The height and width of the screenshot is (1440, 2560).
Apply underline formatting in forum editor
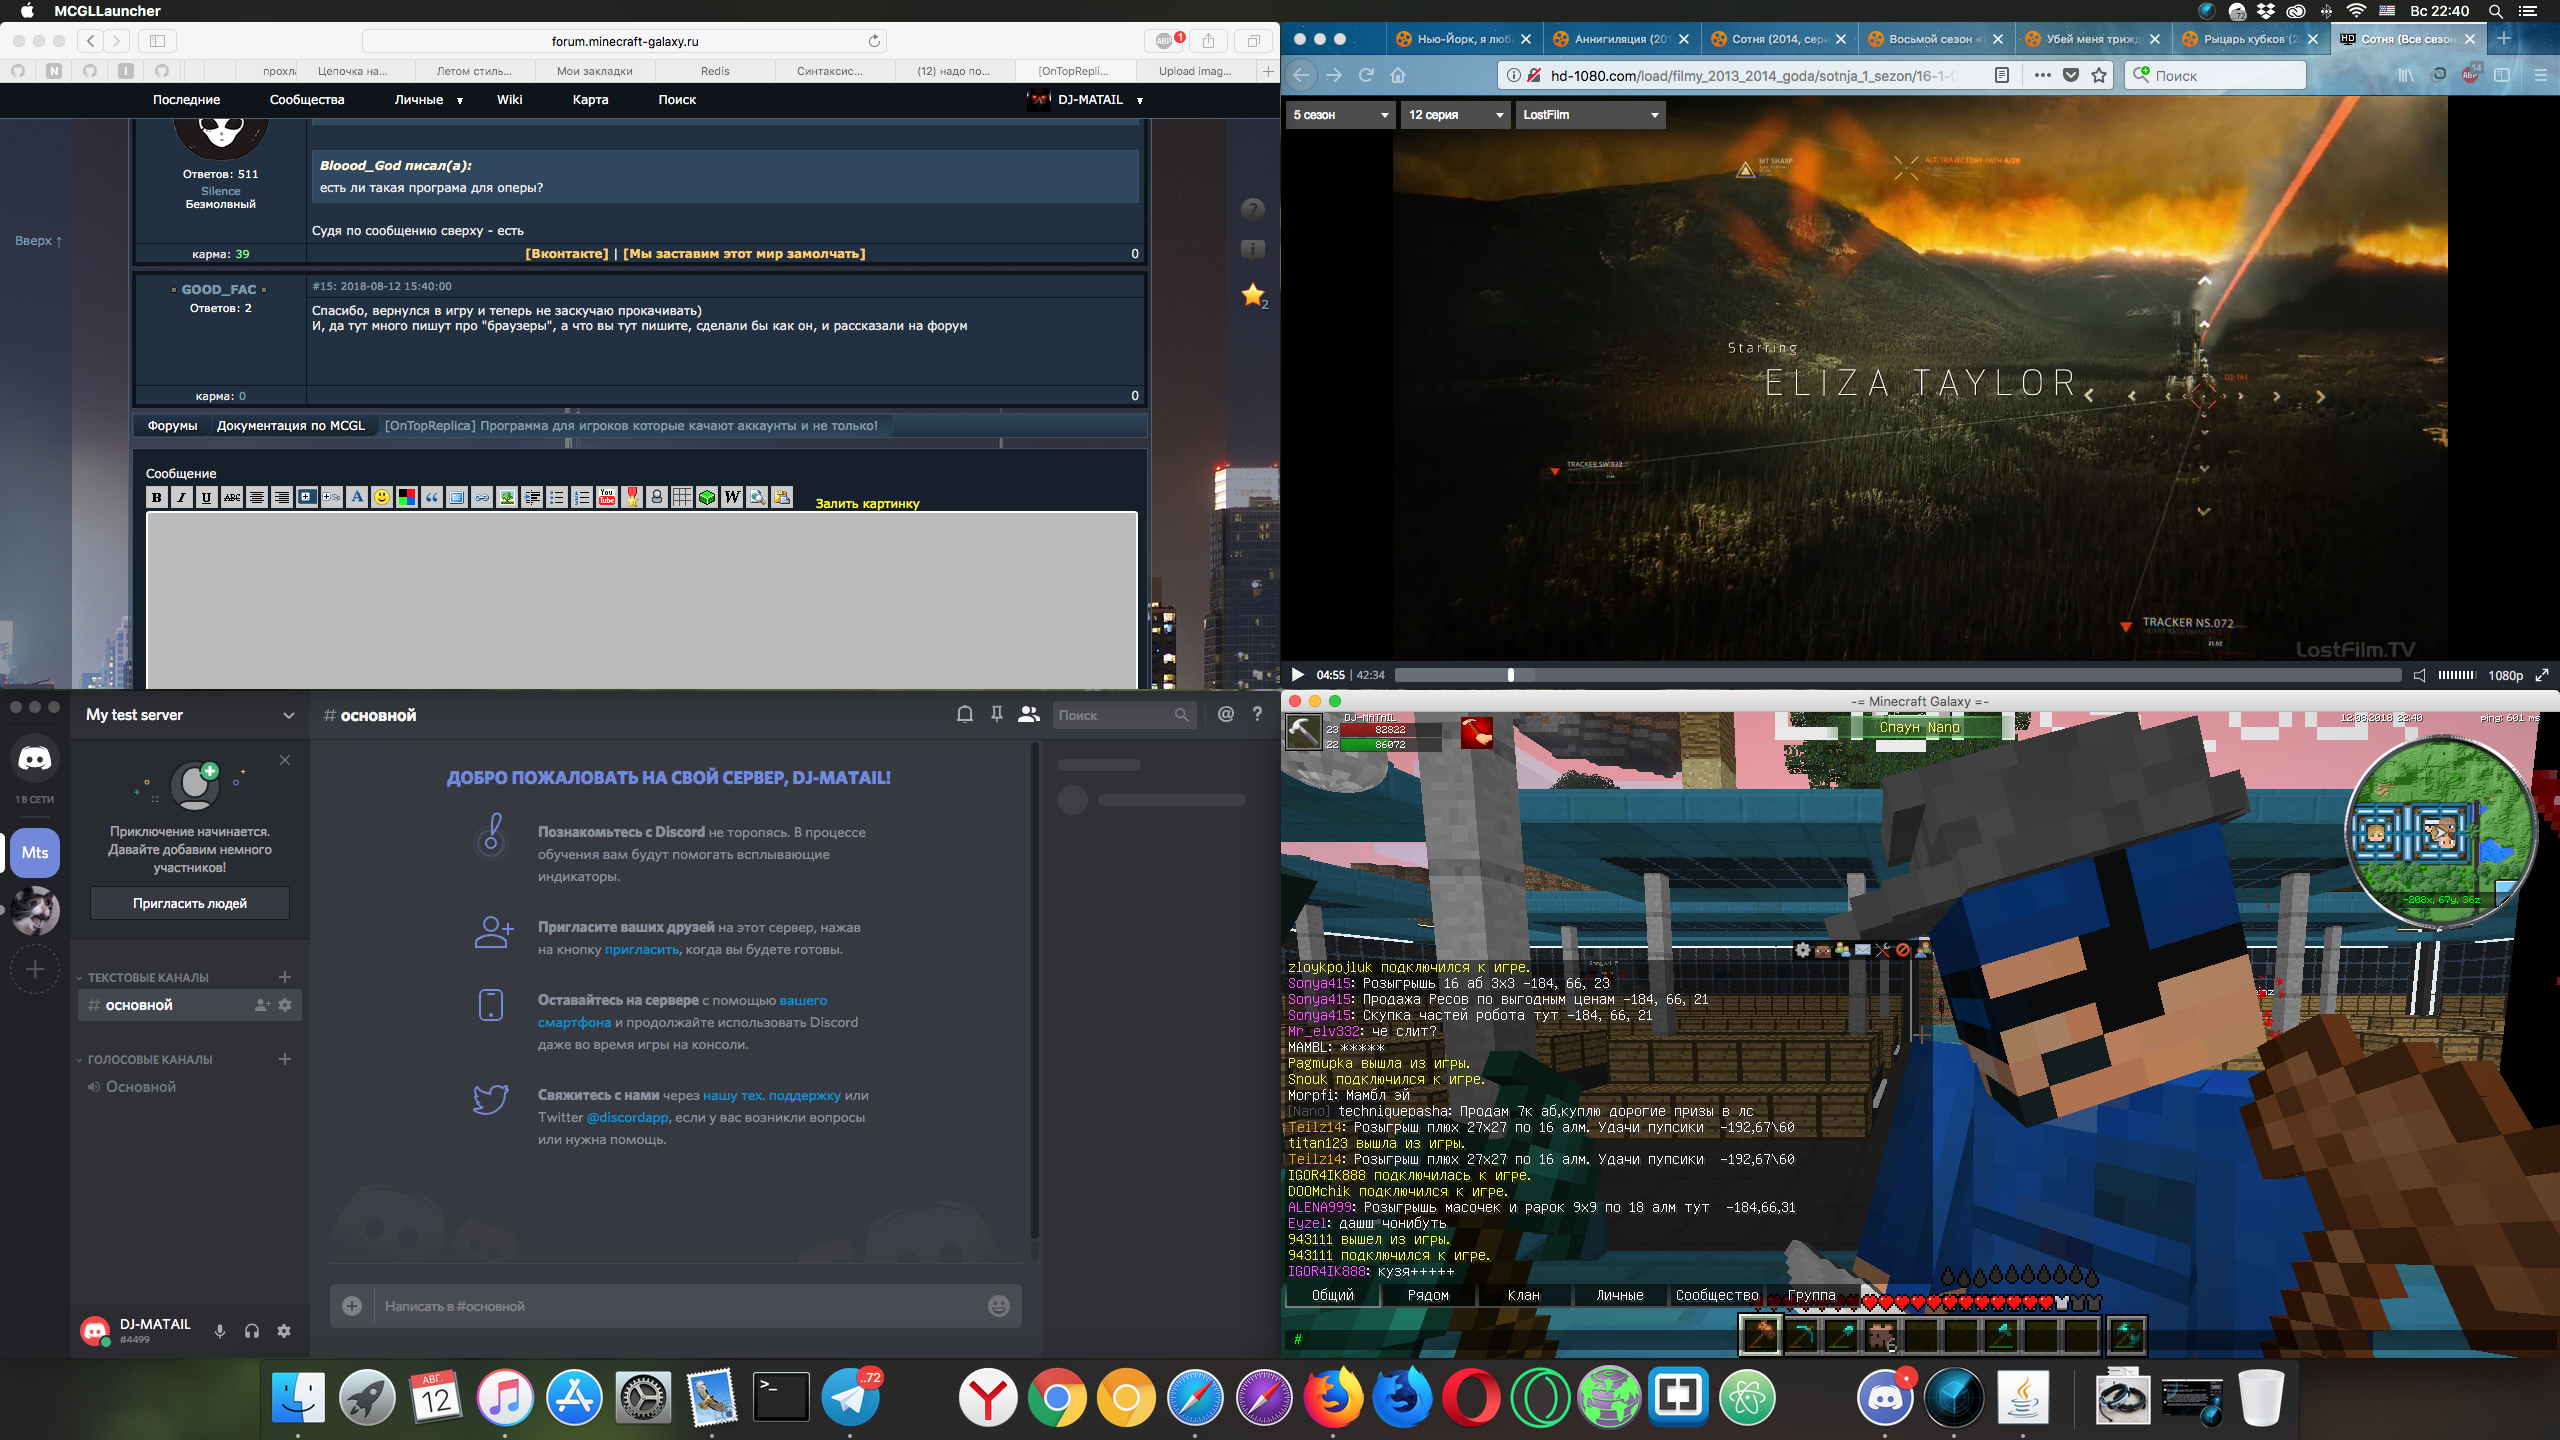207,497
